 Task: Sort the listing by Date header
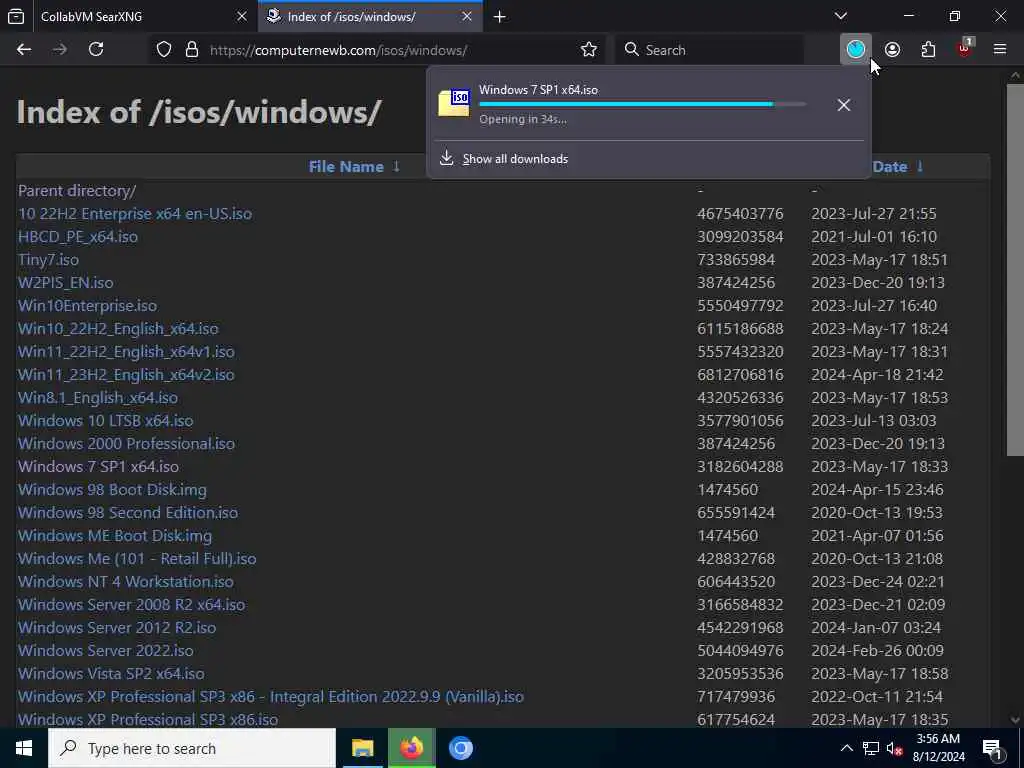point(889,167)
